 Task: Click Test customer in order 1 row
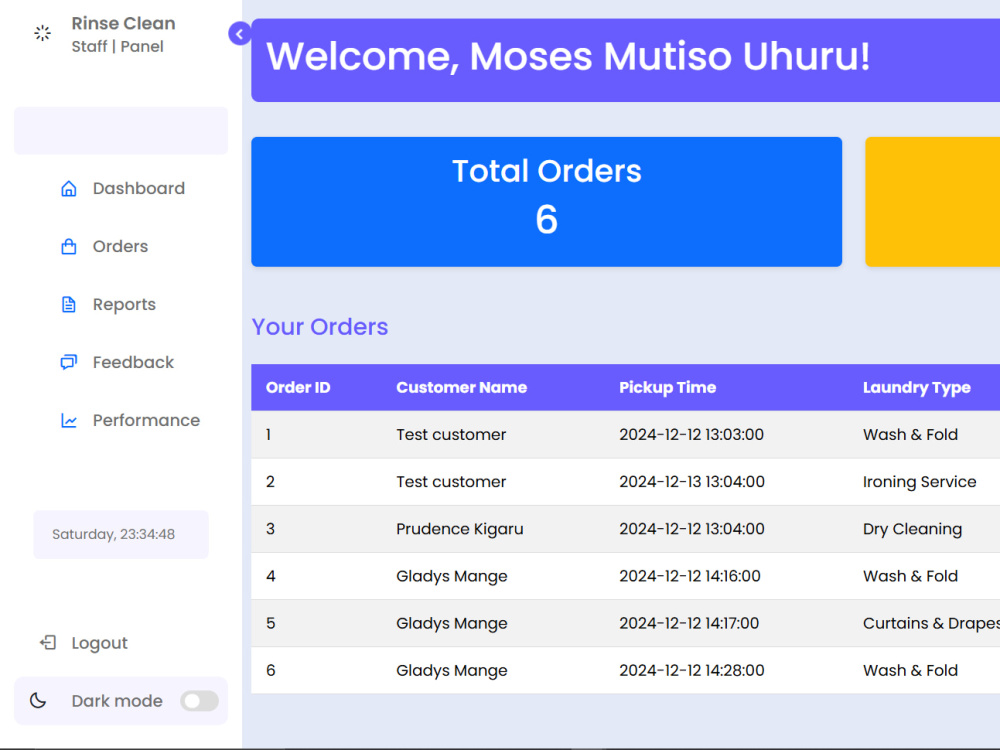(x=451, y=435)
